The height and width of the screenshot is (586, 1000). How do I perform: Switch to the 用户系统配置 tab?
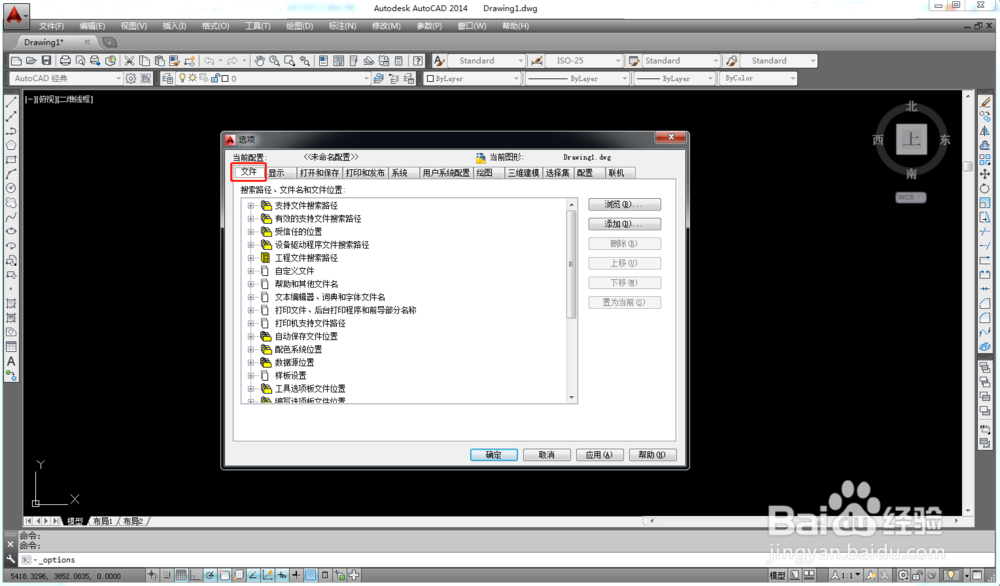(x=446, y=173)
